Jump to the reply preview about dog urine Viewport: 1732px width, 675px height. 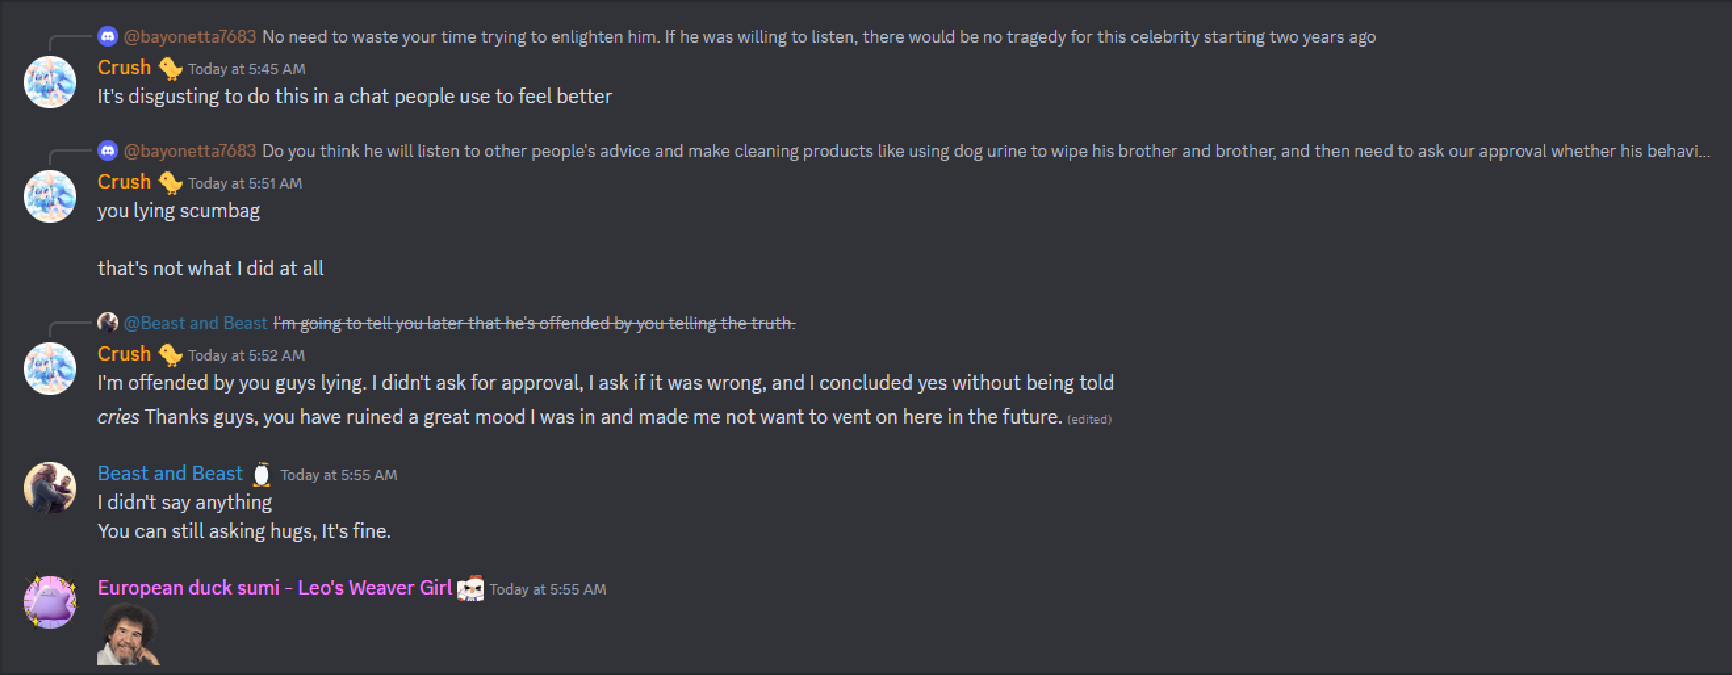[x=986, y=151]
